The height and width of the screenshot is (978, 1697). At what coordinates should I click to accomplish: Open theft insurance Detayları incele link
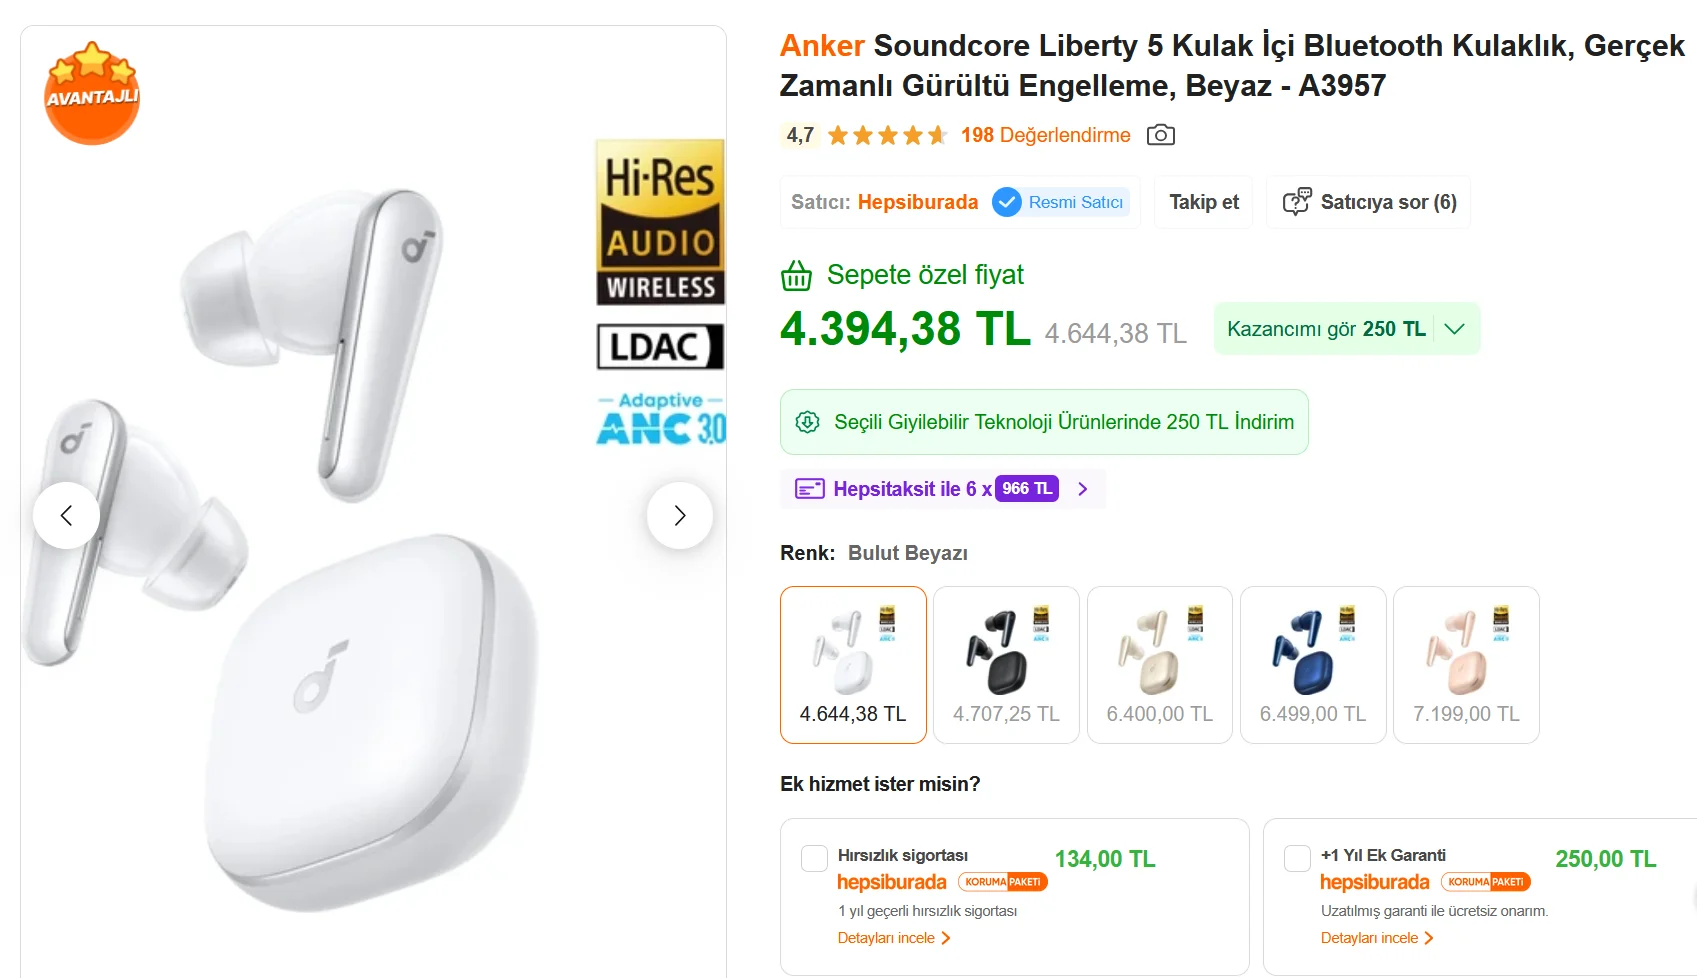pos(894,938)
